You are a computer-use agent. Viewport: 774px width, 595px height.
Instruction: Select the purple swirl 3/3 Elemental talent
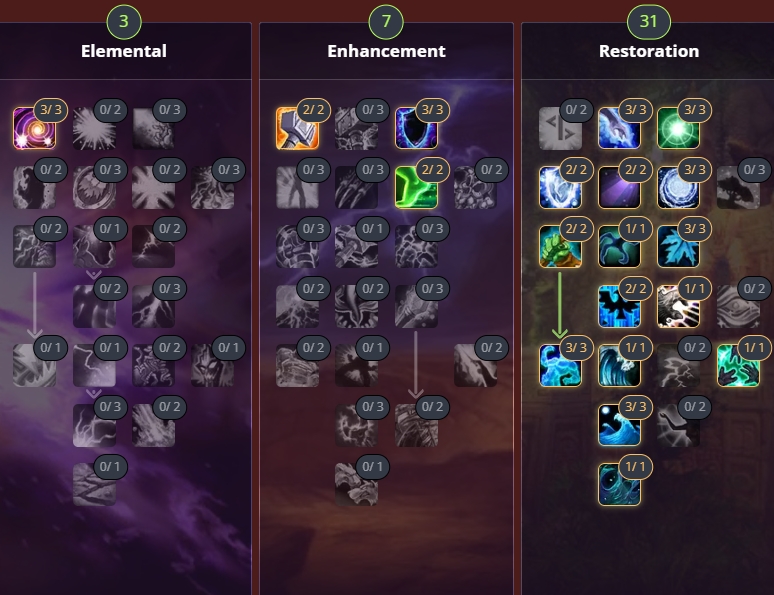[x=34, y=128]
